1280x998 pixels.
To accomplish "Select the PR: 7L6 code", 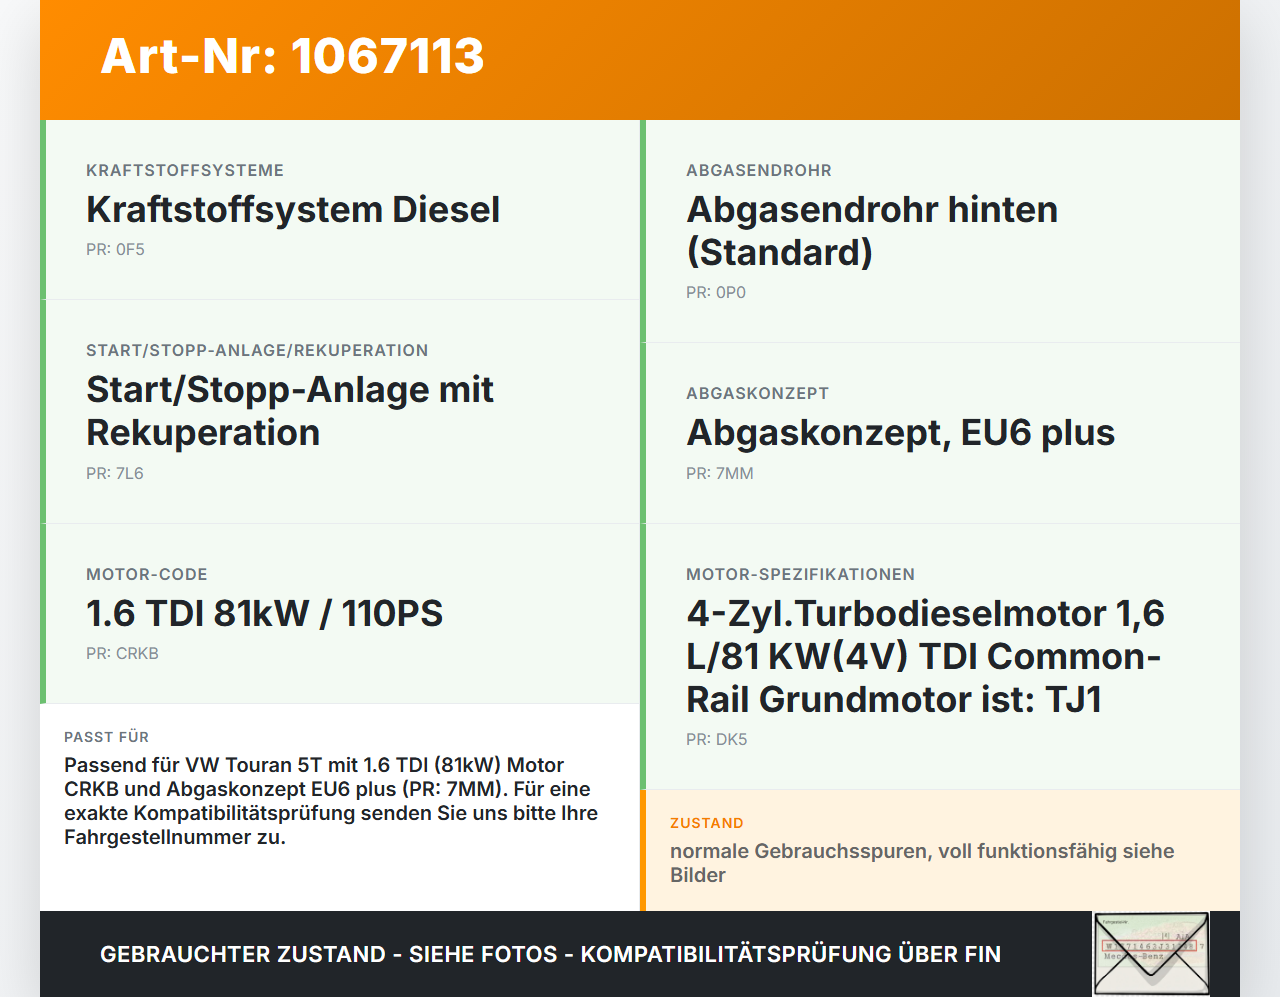I will [x=115, y=474].
